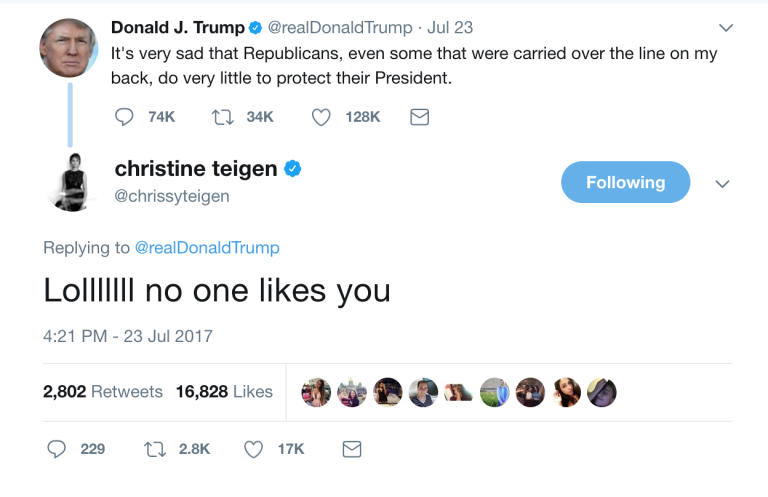Image resolution: width=768 pixels, height=497 pixels.
Task: Retweet the reply with 2.8K retweets
Action: point(155,449)
